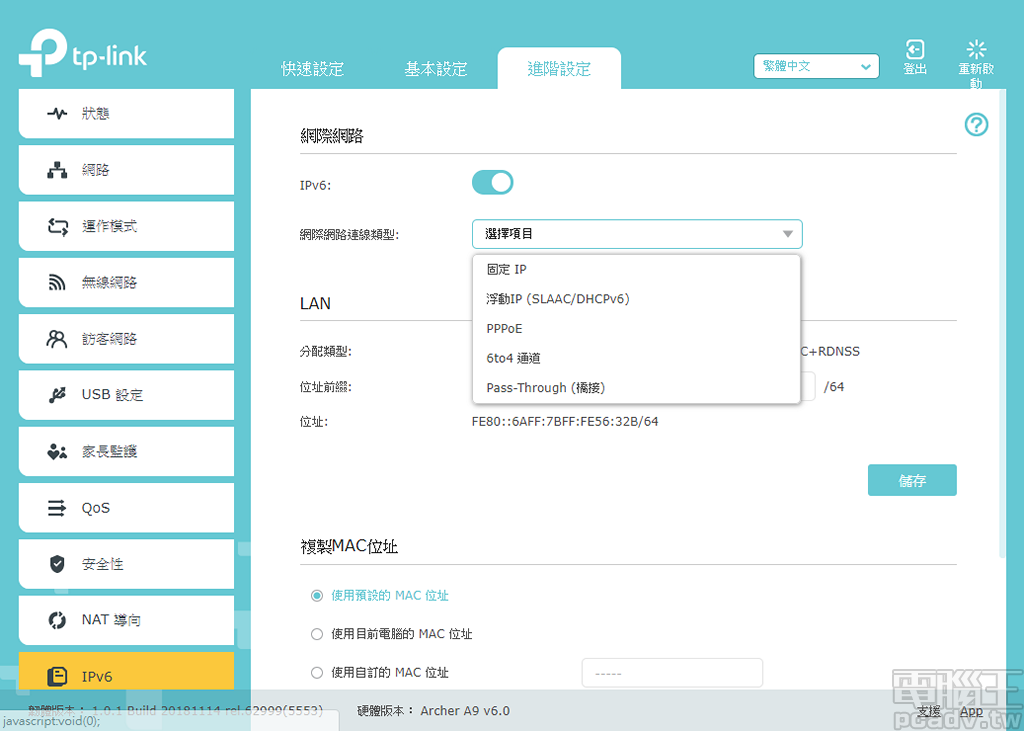Select use default MAC address radio
The height and width of the screenshot is (731, 1024).
click(x=317, y=596)
